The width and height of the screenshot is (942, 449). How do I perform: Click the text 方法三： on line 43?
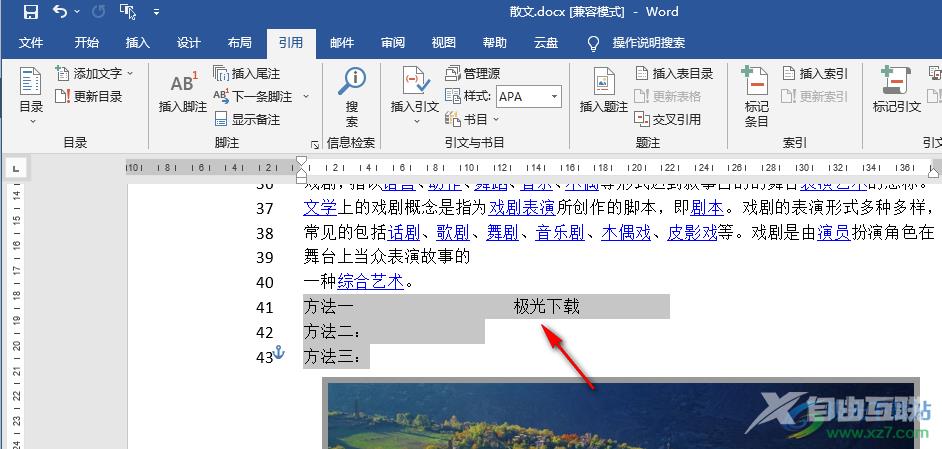coord(333,357)
